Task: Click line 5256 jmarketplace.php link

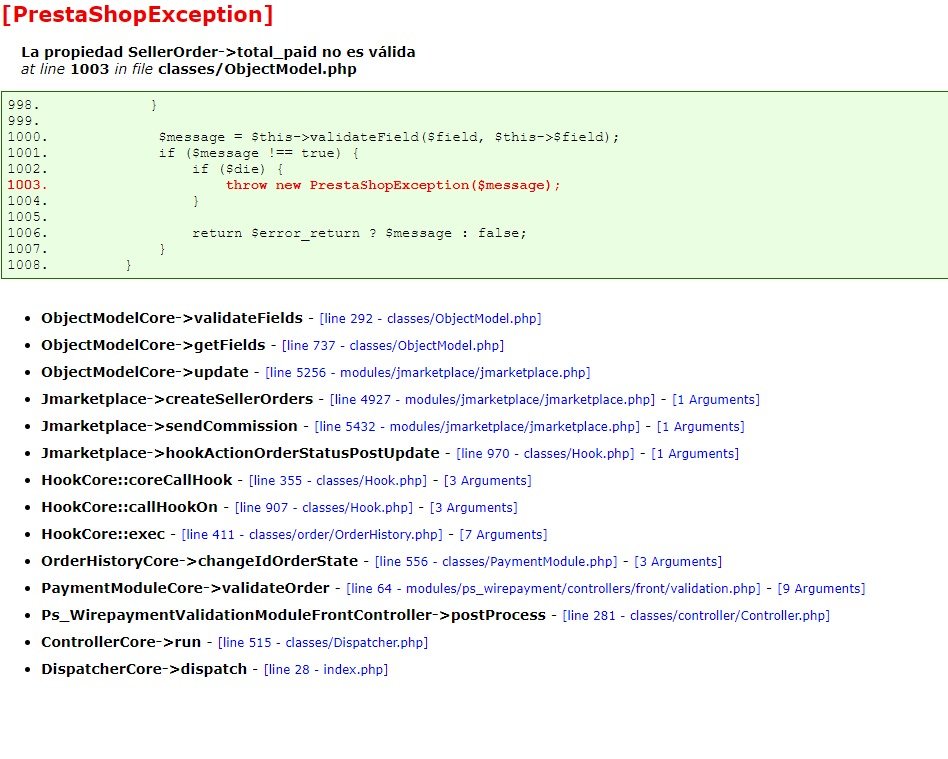Action: 427,373
